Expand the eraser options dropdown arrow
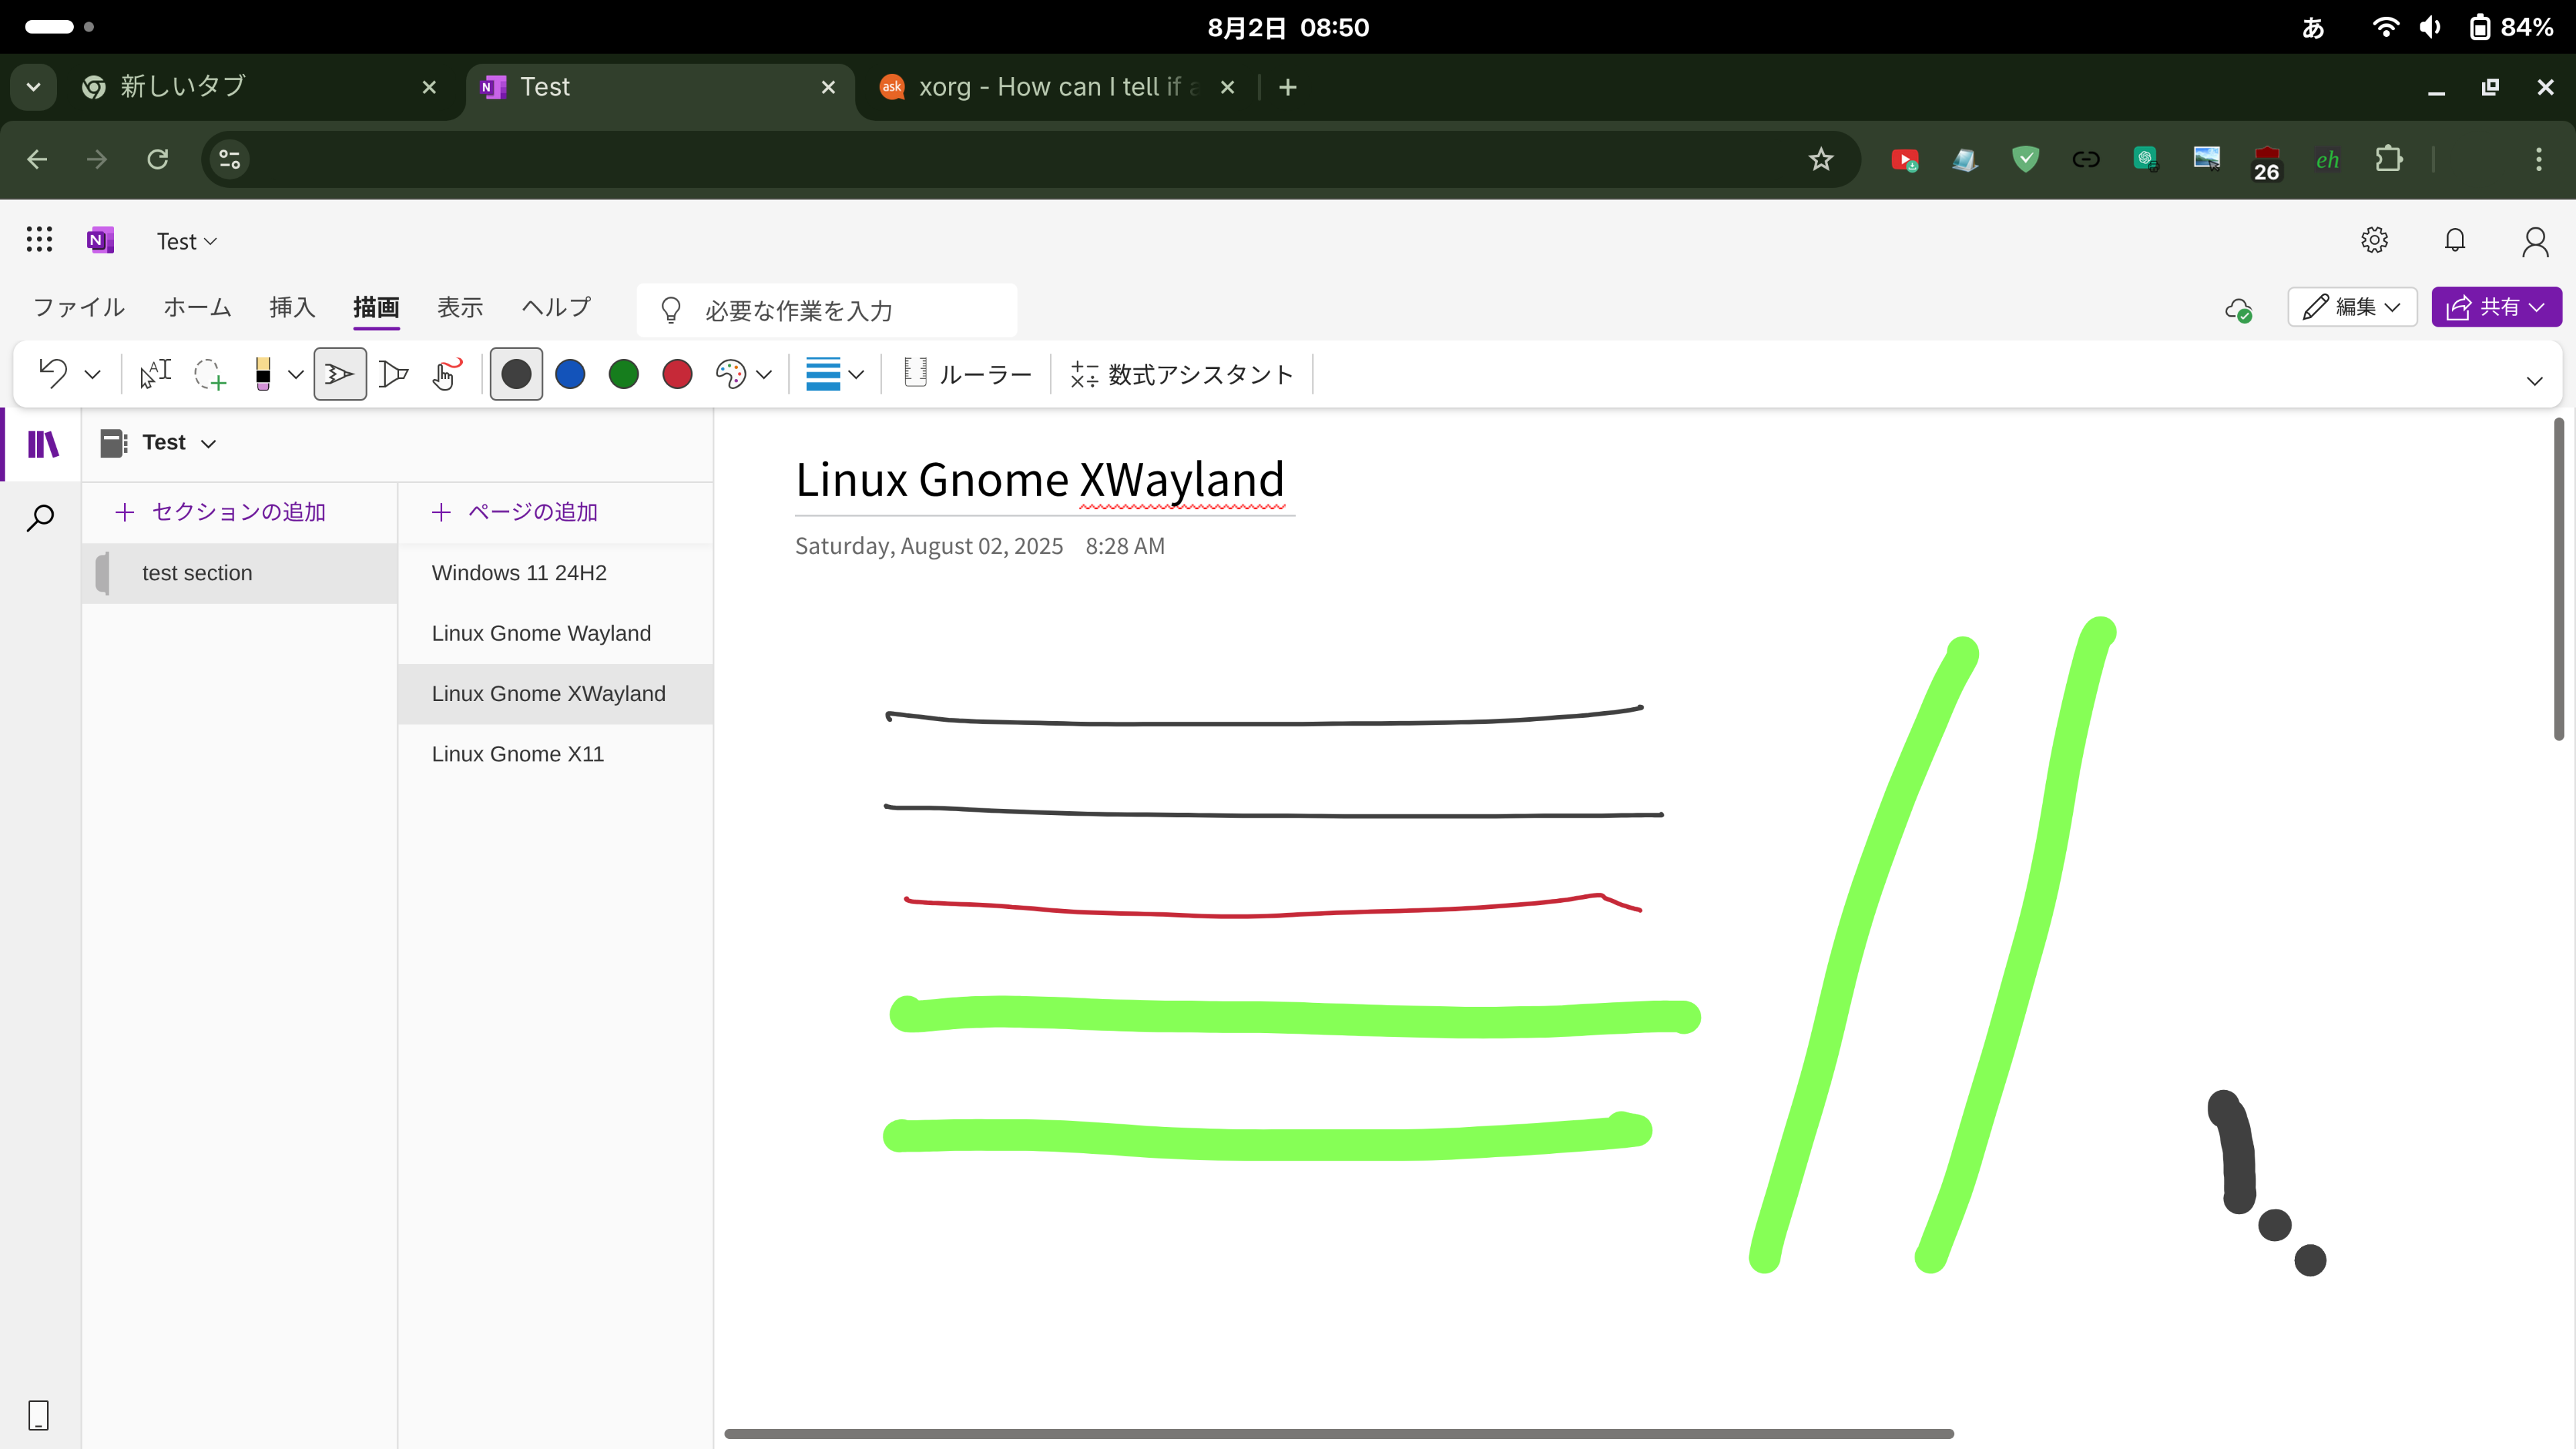This screenshot has height=1449, width=2576. coord(296,375)
